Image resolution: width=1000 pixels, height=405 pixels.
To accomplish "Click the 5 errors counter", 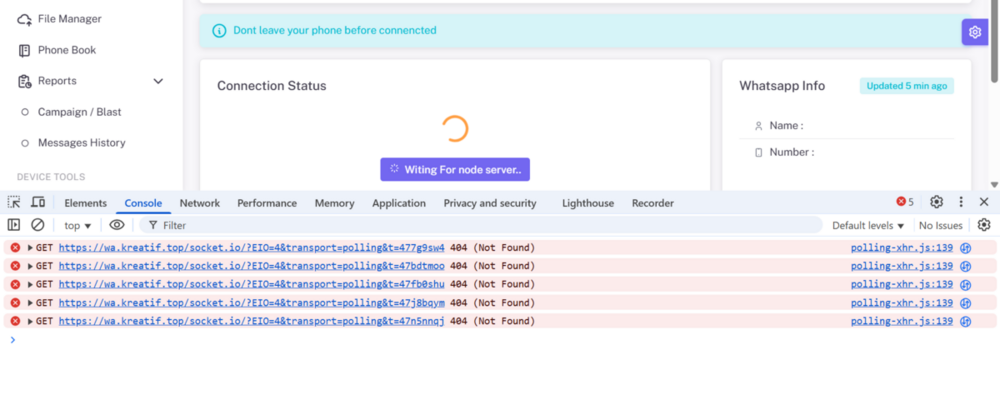I will click(x=905, y=202).
